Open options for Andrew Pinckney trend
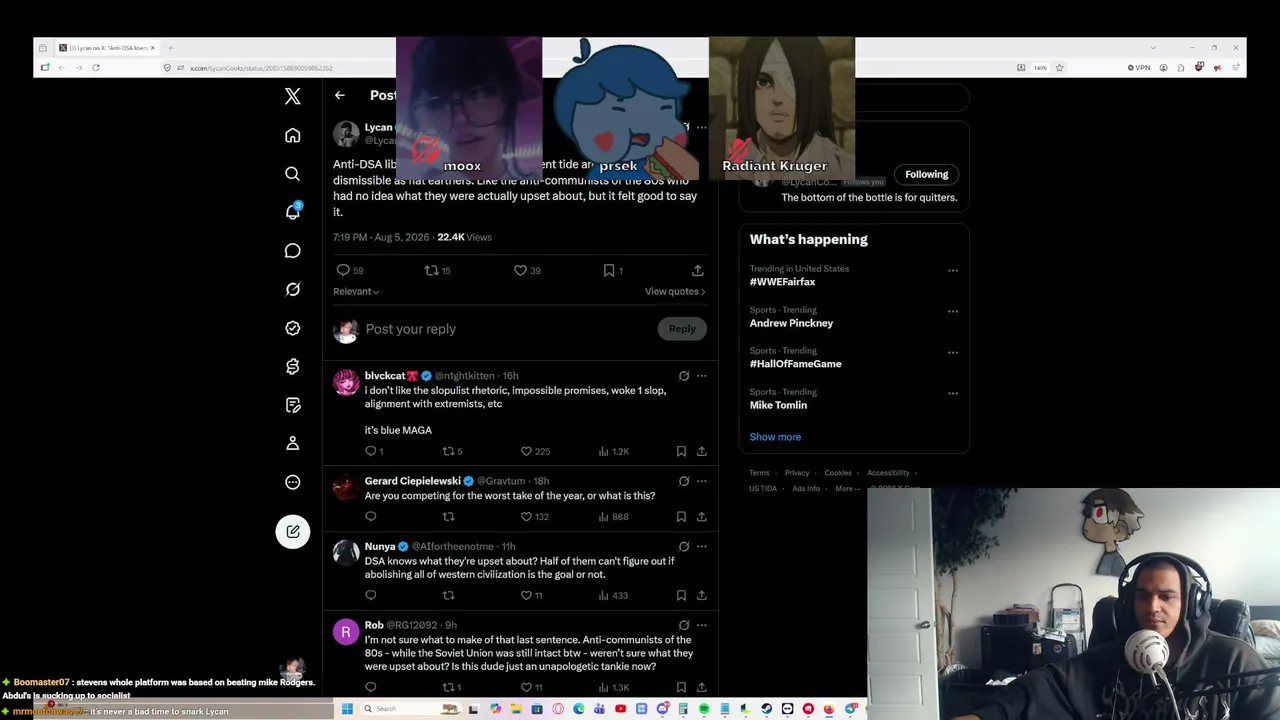Image resolution: width=1280 pixels, height=720 pixels. (x=953, y=311)
